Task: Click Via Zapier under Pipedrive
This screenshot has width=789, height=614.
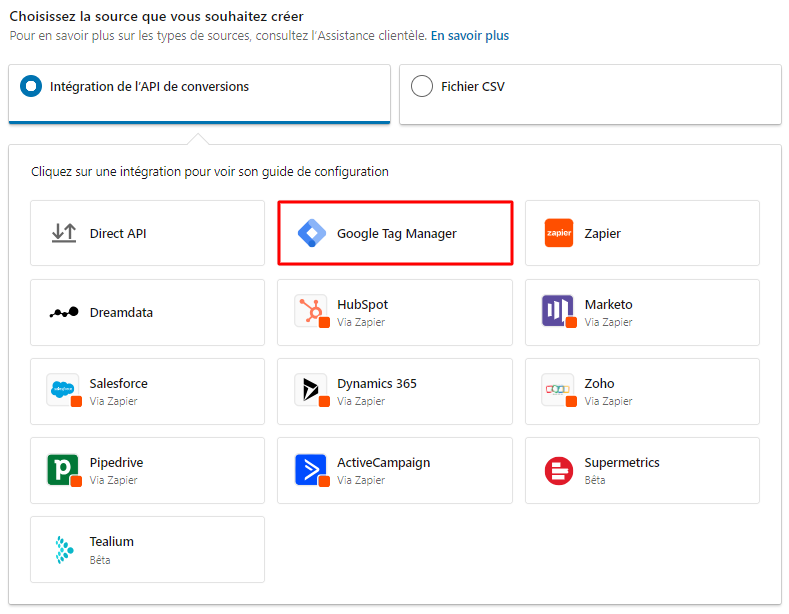Action: [114, 480]
